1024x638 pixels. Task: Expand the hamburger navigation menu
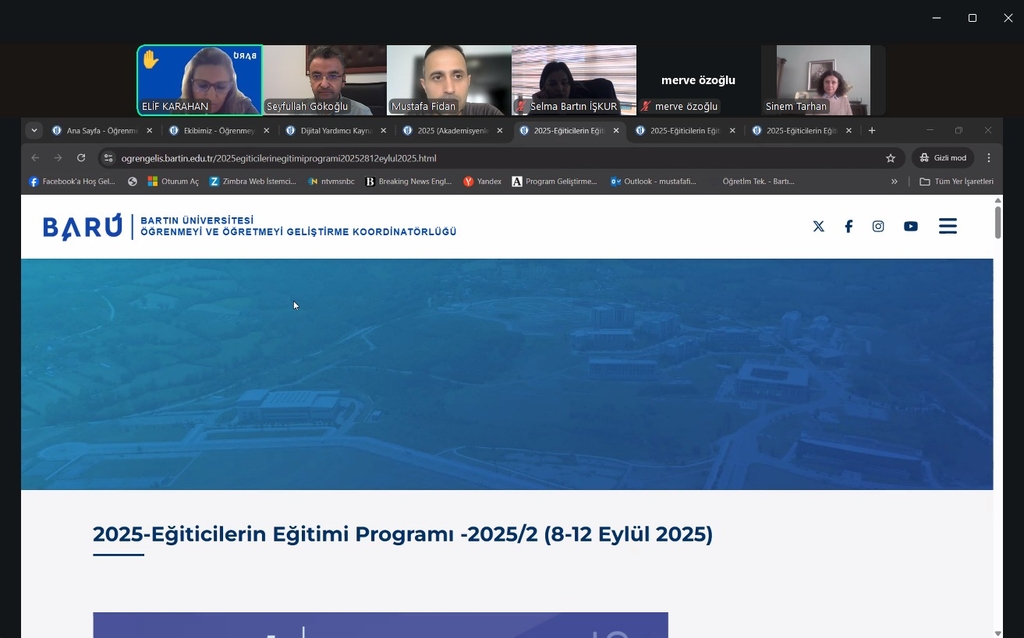(x=947, y=226)
